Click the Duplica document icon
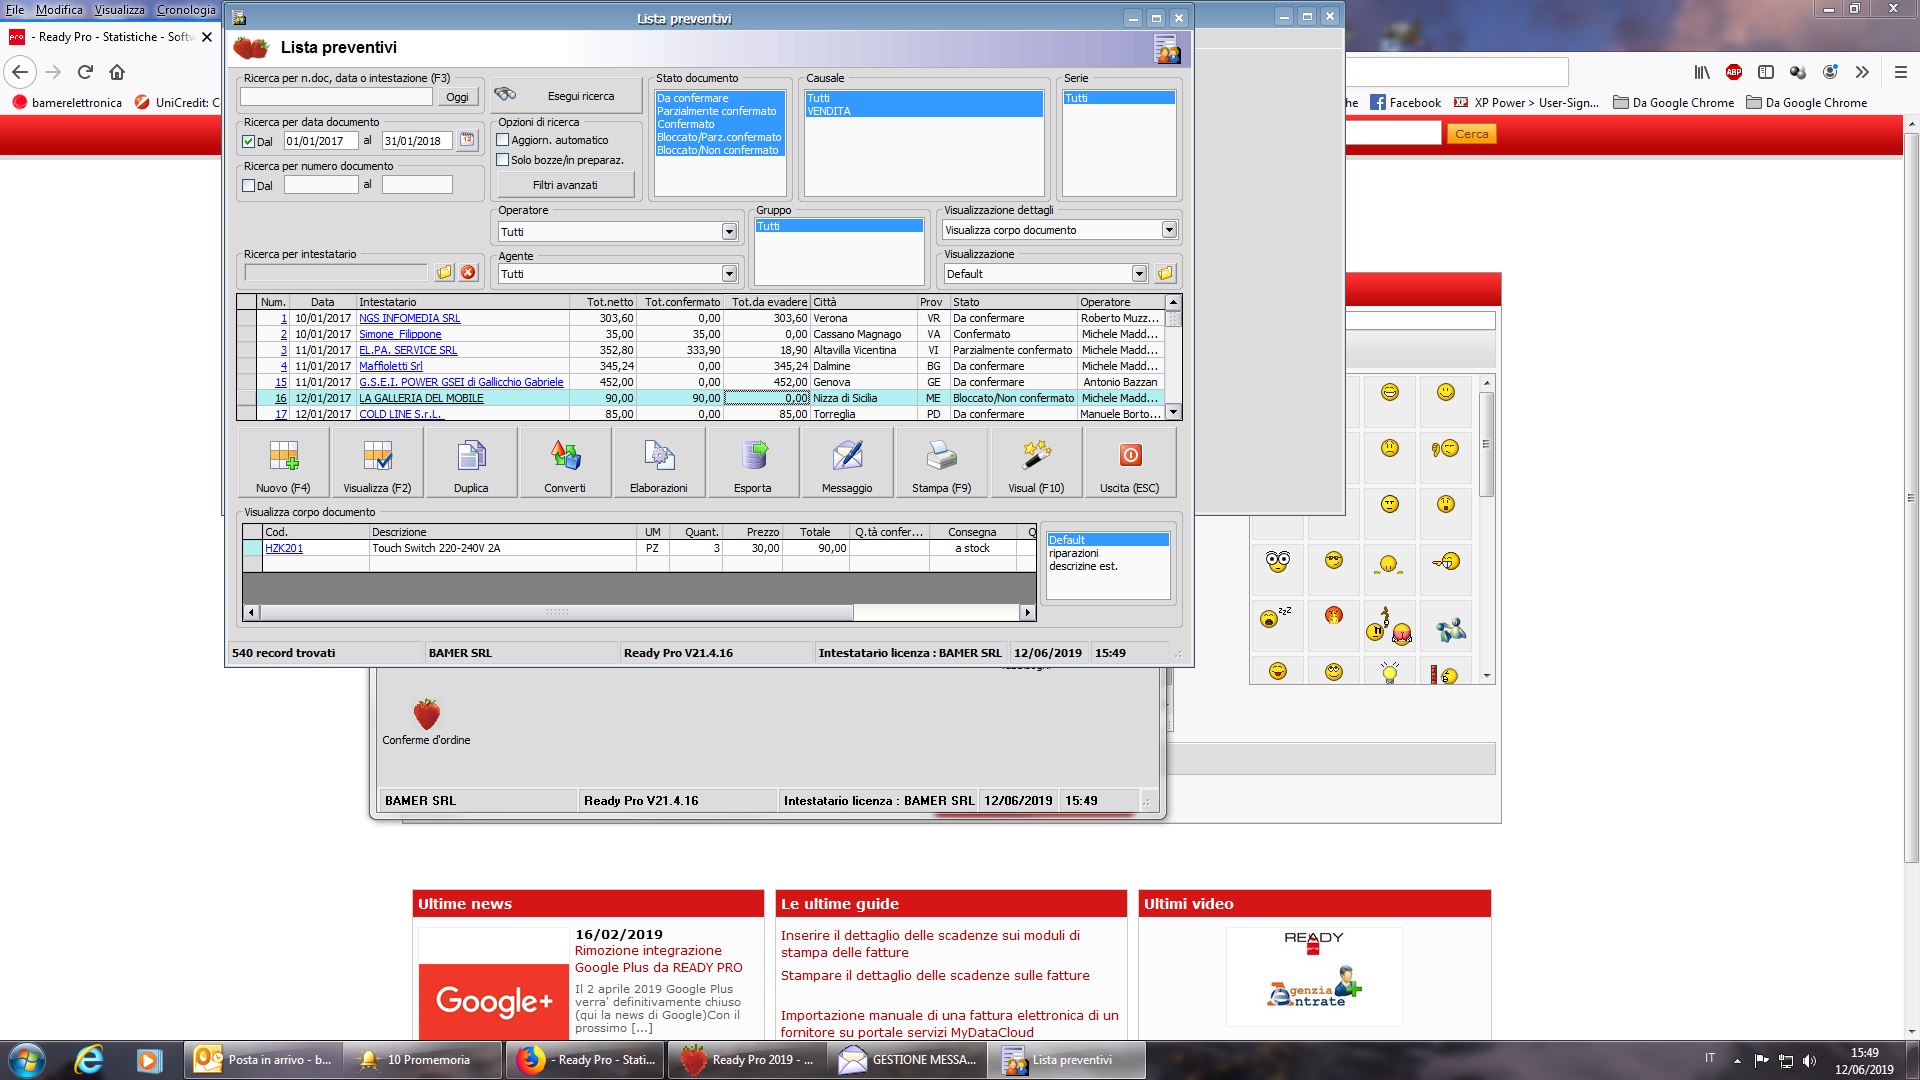This screenshot has width=1920, height=1080. pyautogui.click(x=471, y=457)
